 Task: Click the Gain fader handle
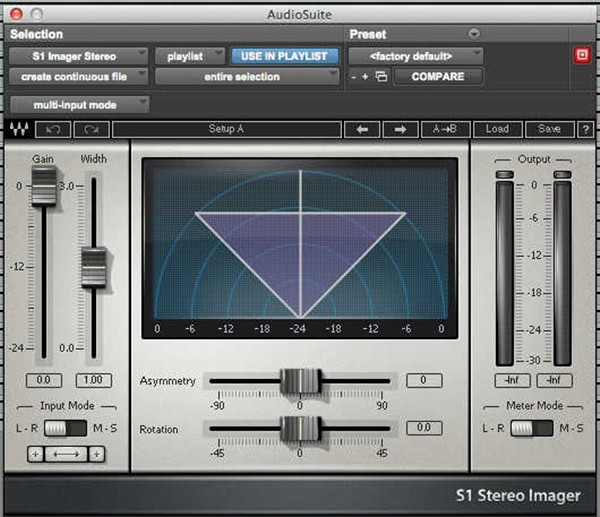pyautogui.click(x=44, y=186)
